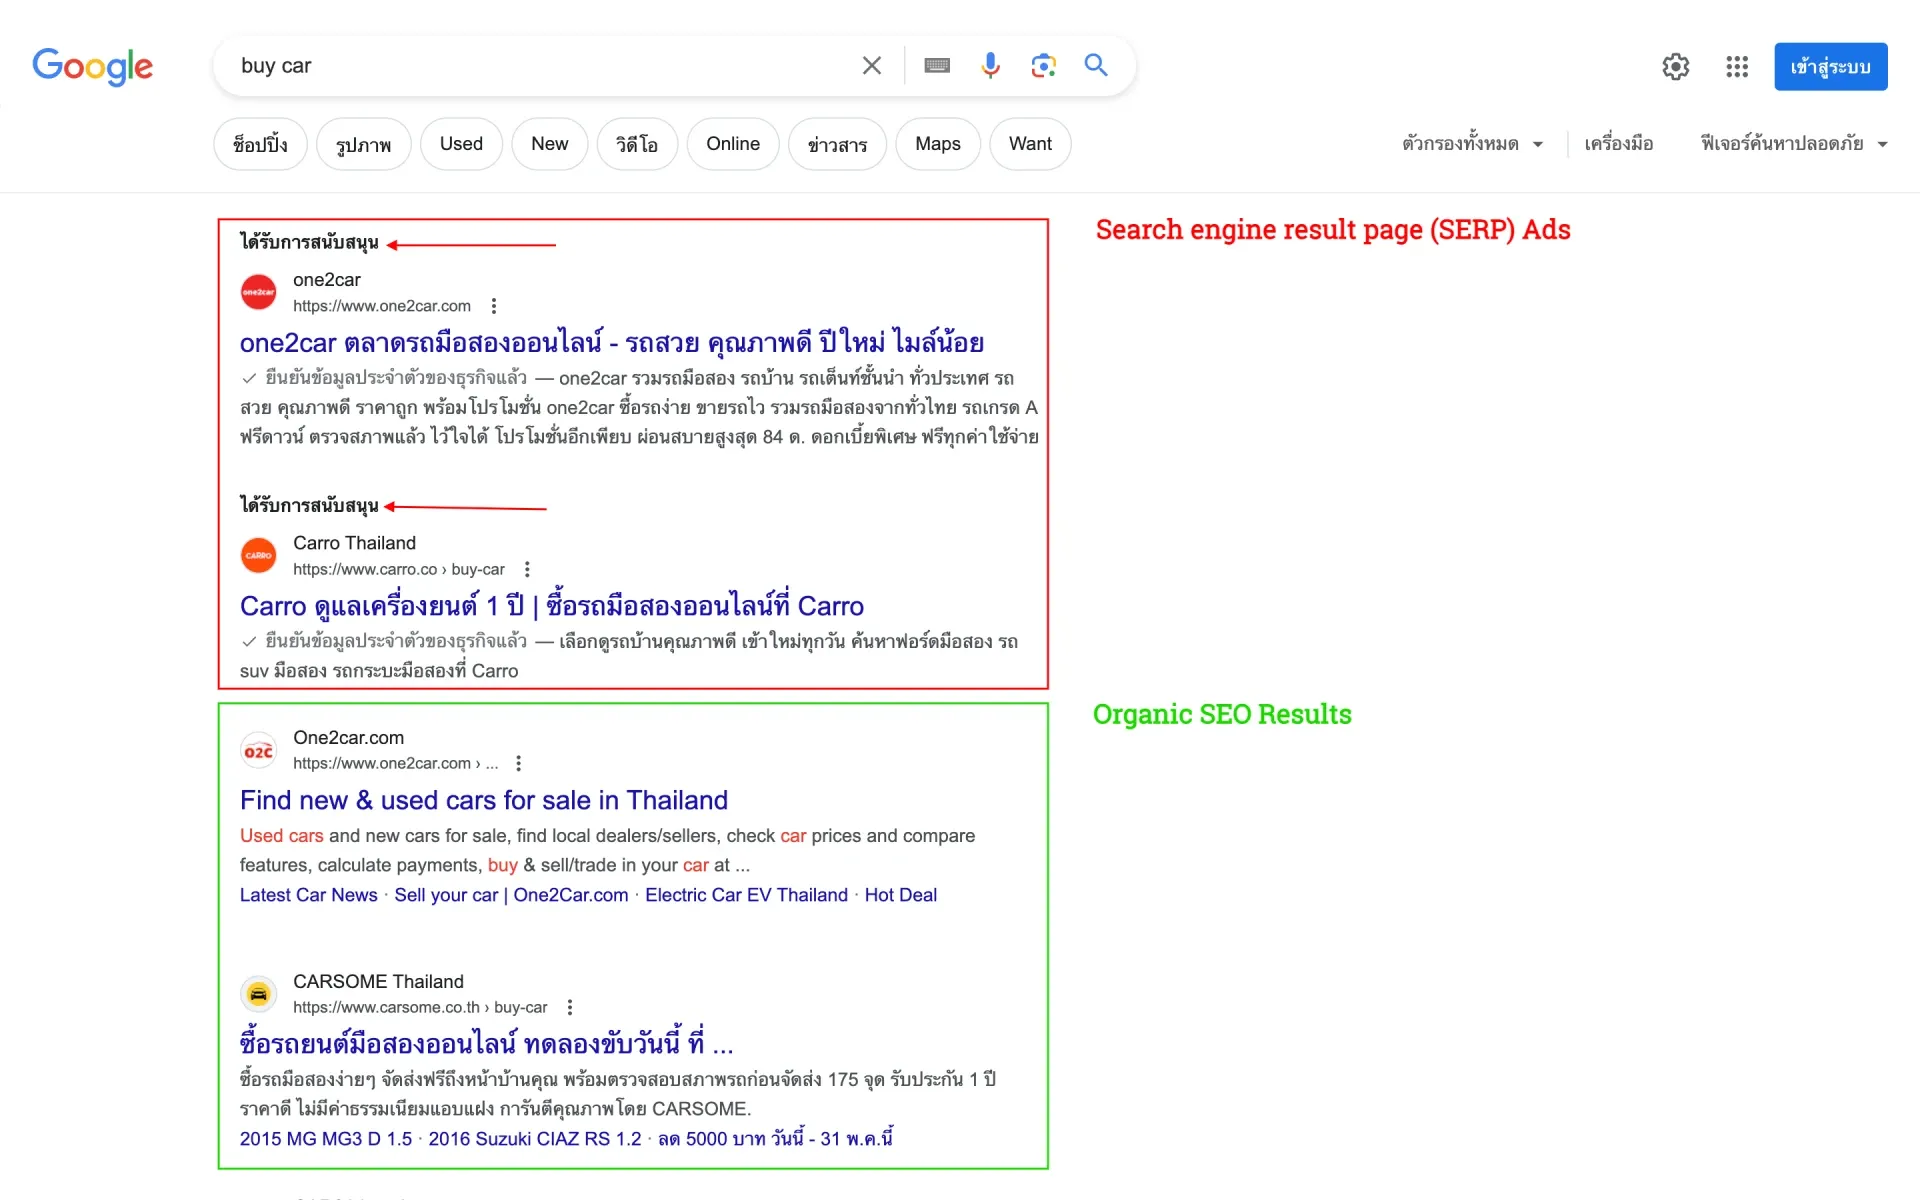Open 'Find new & used cars for sale in Thailand'

coord(484,800)
